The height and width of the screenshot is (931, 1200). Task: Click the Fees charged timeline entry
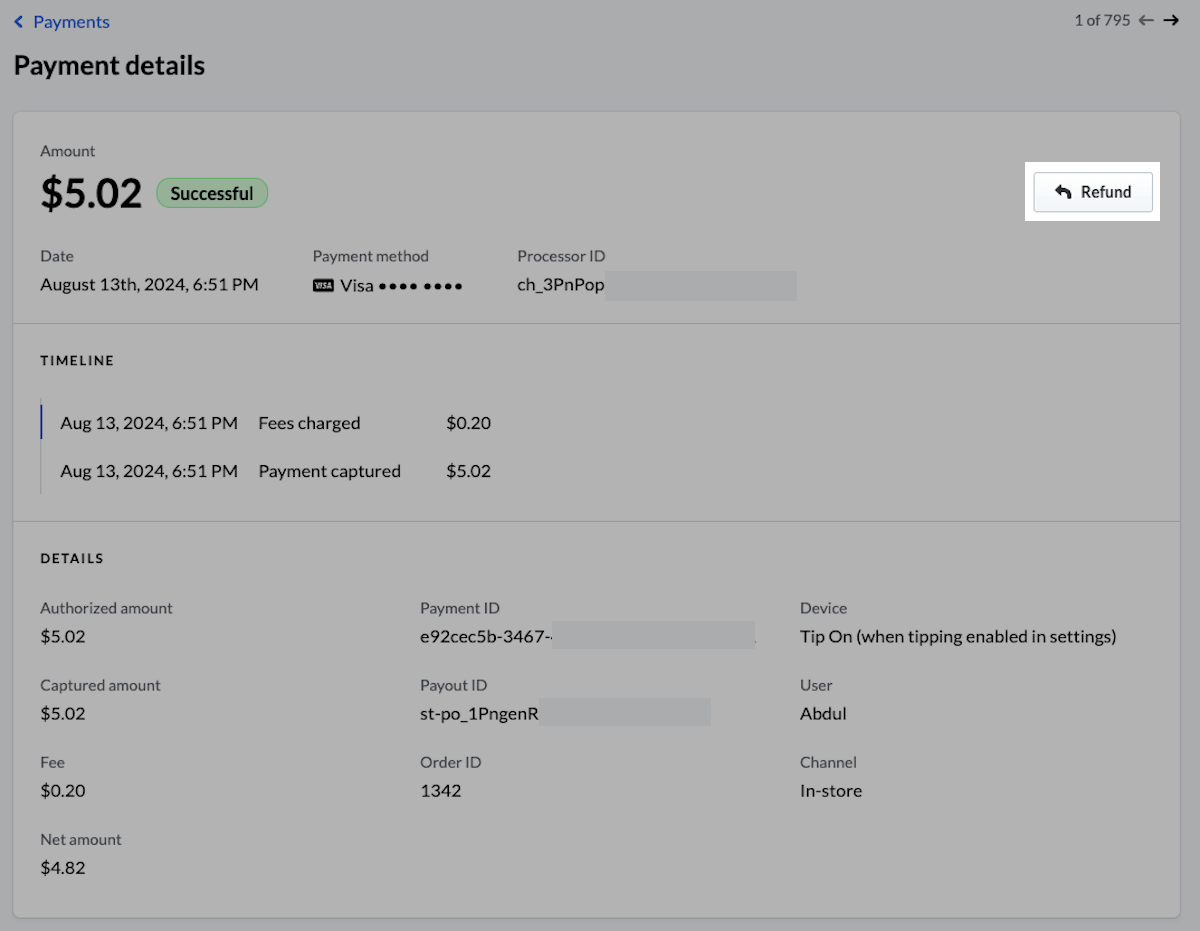(x=309, y=422)
